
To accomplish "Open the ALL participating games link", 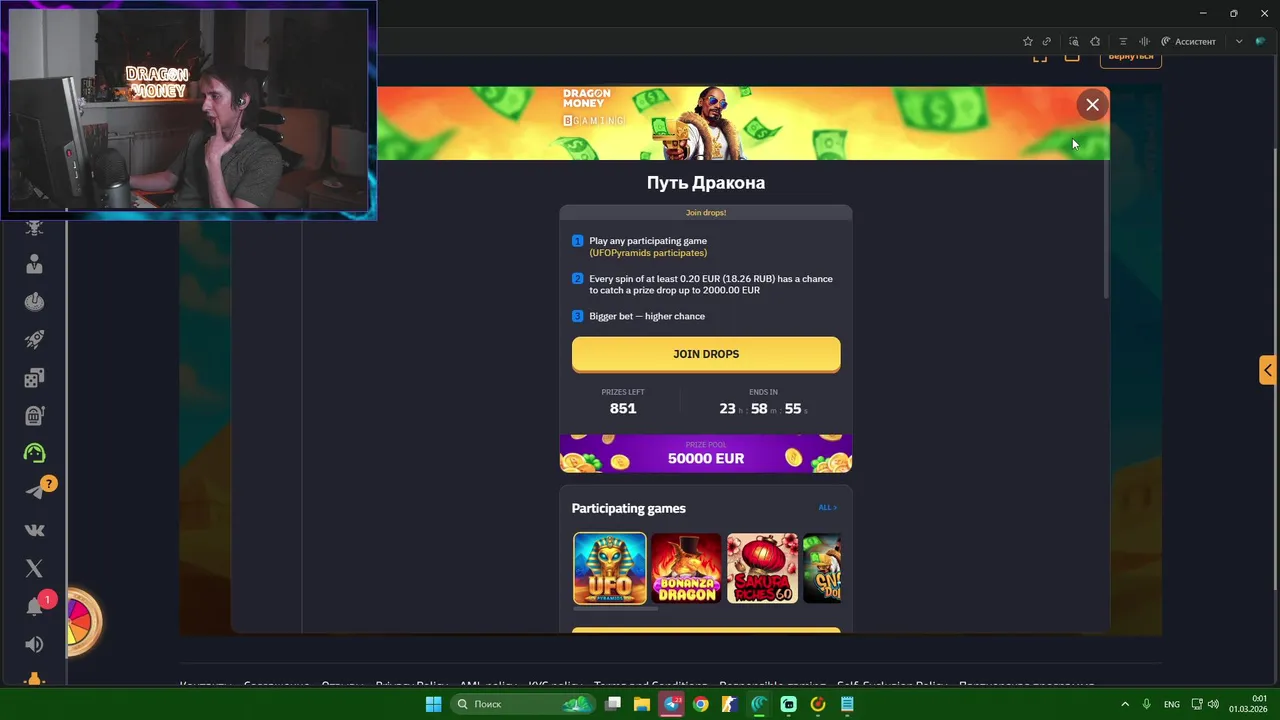I will pos(827,508).
